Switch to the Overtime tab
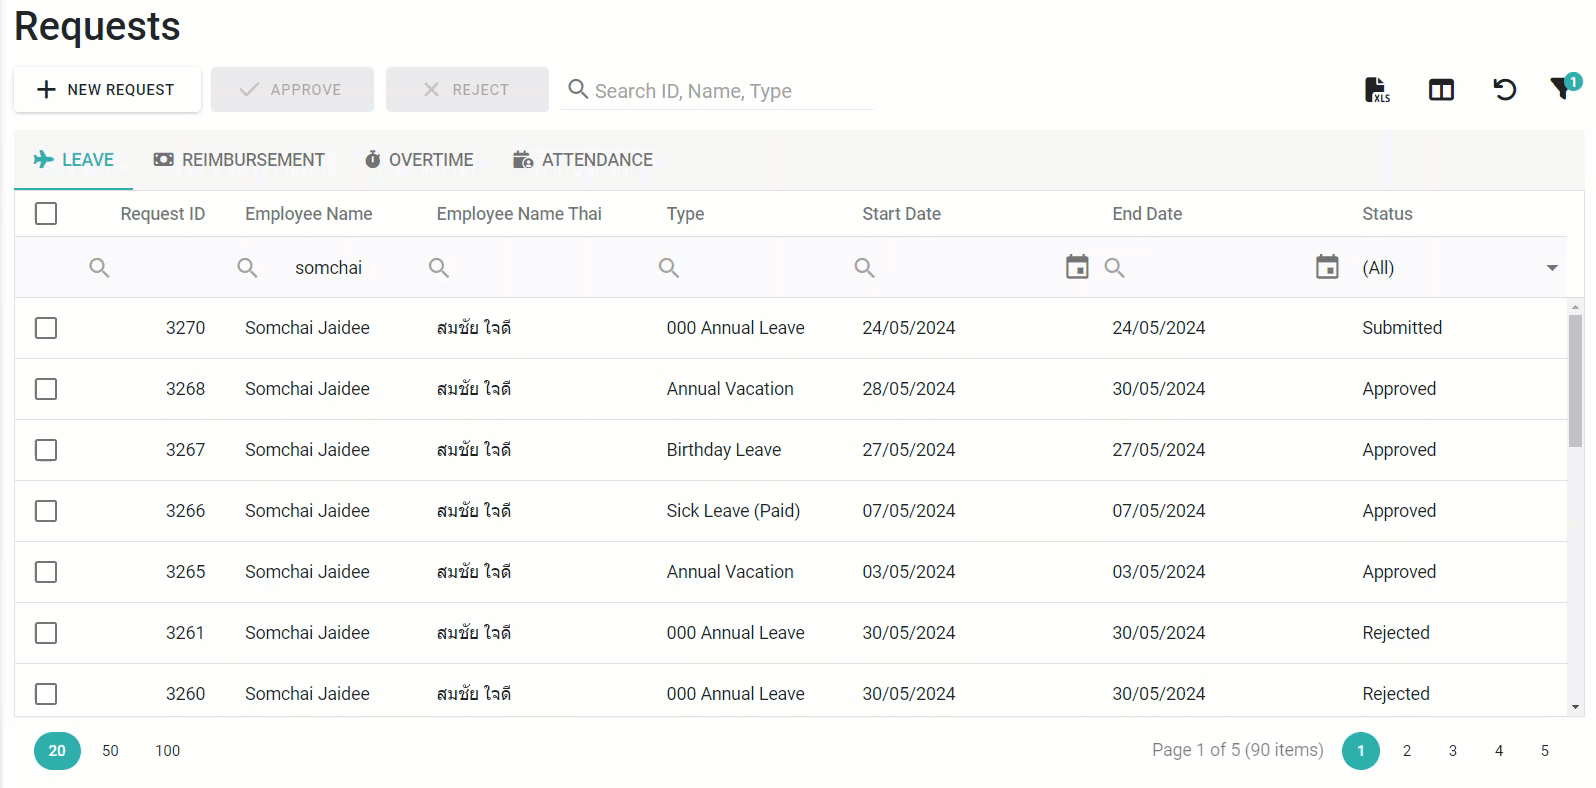This screenshot has width=1596, height=788. (x=419, y=160)
